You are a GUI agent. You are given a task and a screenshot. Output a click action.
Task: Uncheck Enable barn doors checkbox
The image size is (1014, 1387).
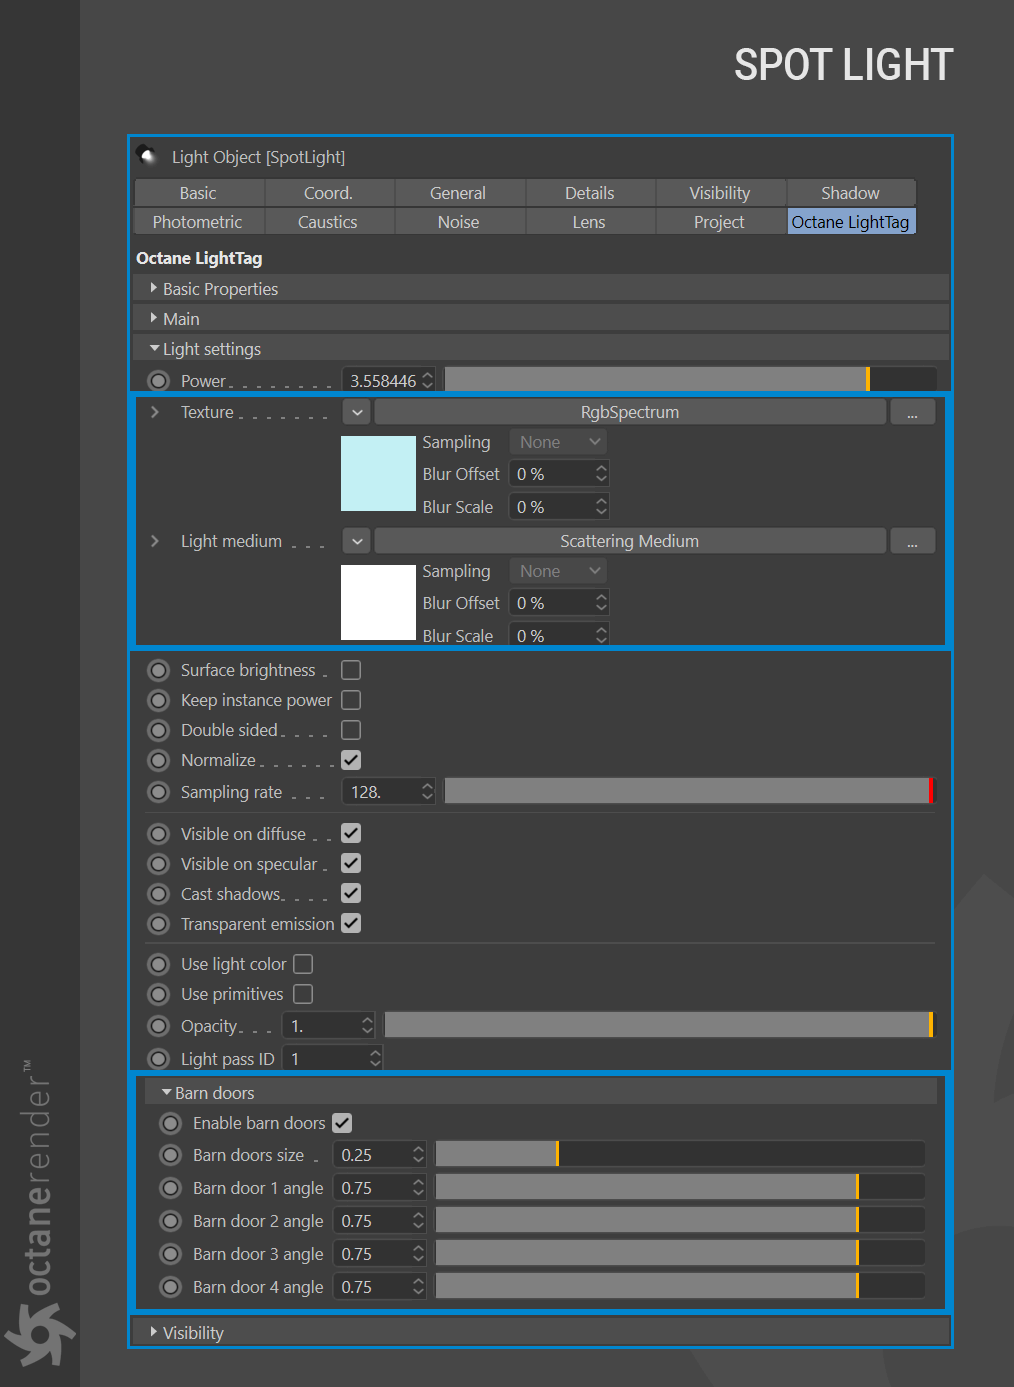(342, 1123)
